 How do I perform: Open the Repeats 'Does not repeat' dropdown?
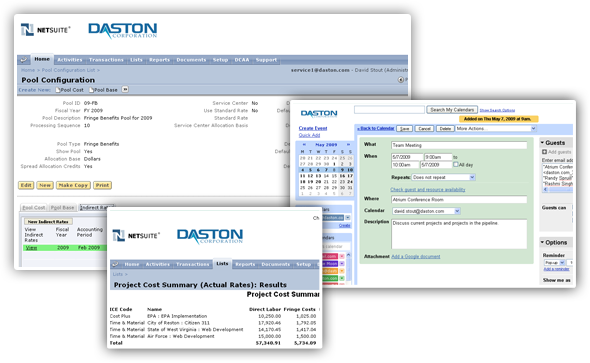444,177
